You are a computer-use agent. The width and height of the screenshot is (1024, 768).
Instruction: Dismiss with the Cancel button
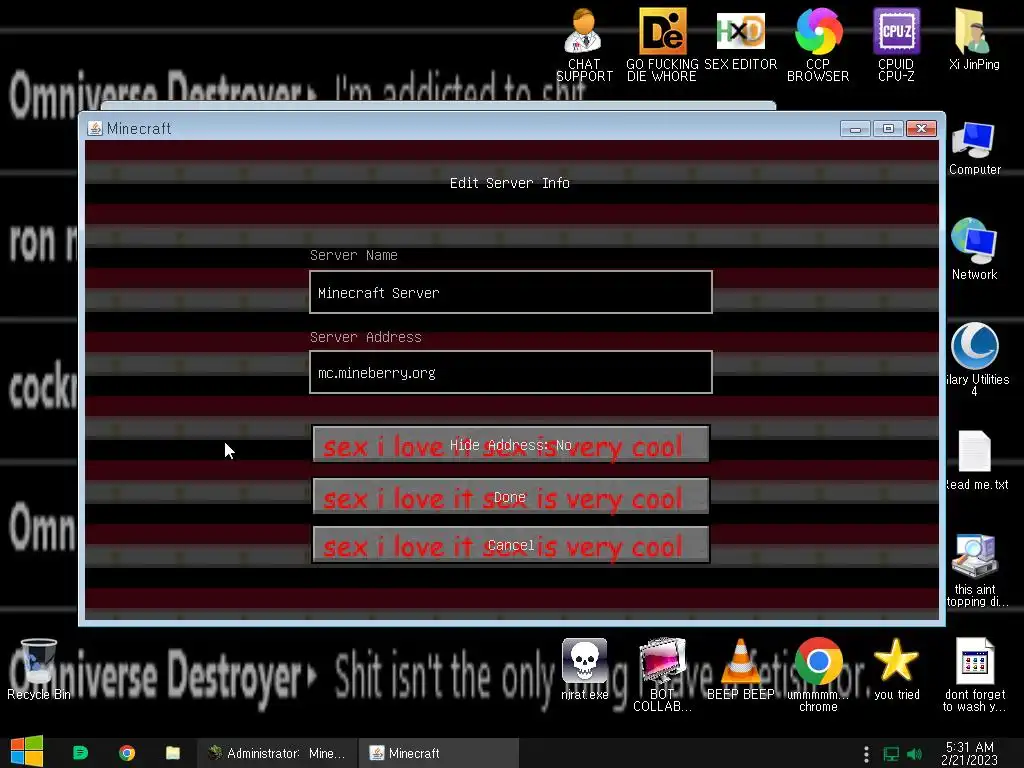tap(511, 545)
